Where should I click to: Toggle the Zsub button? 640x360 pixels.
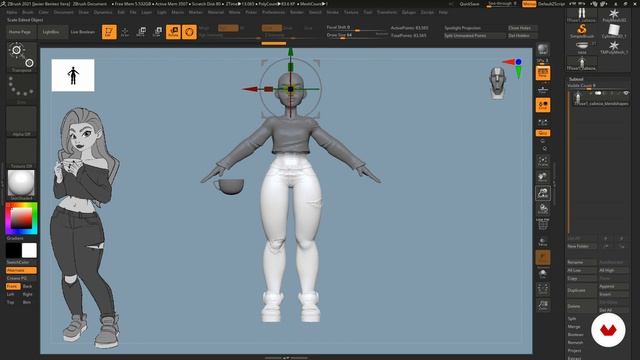pos(288,28)
